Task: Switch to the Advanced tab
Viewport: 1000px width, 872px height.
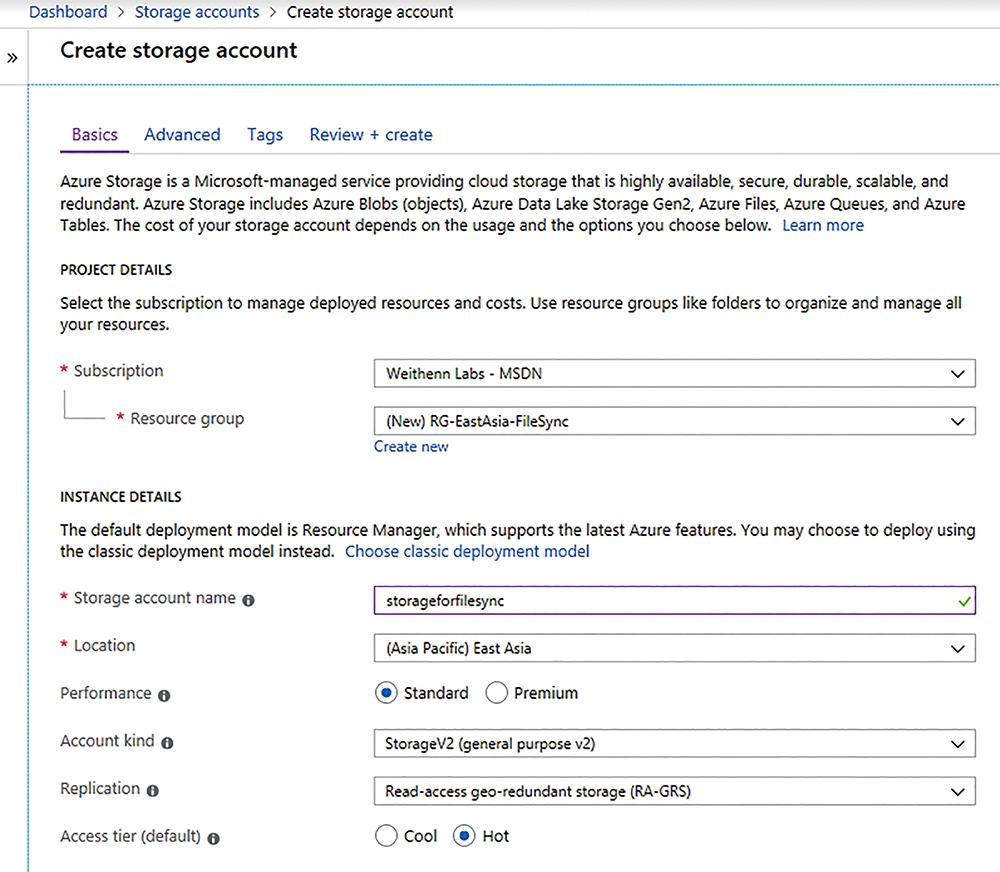Action: tap(182, 135)
